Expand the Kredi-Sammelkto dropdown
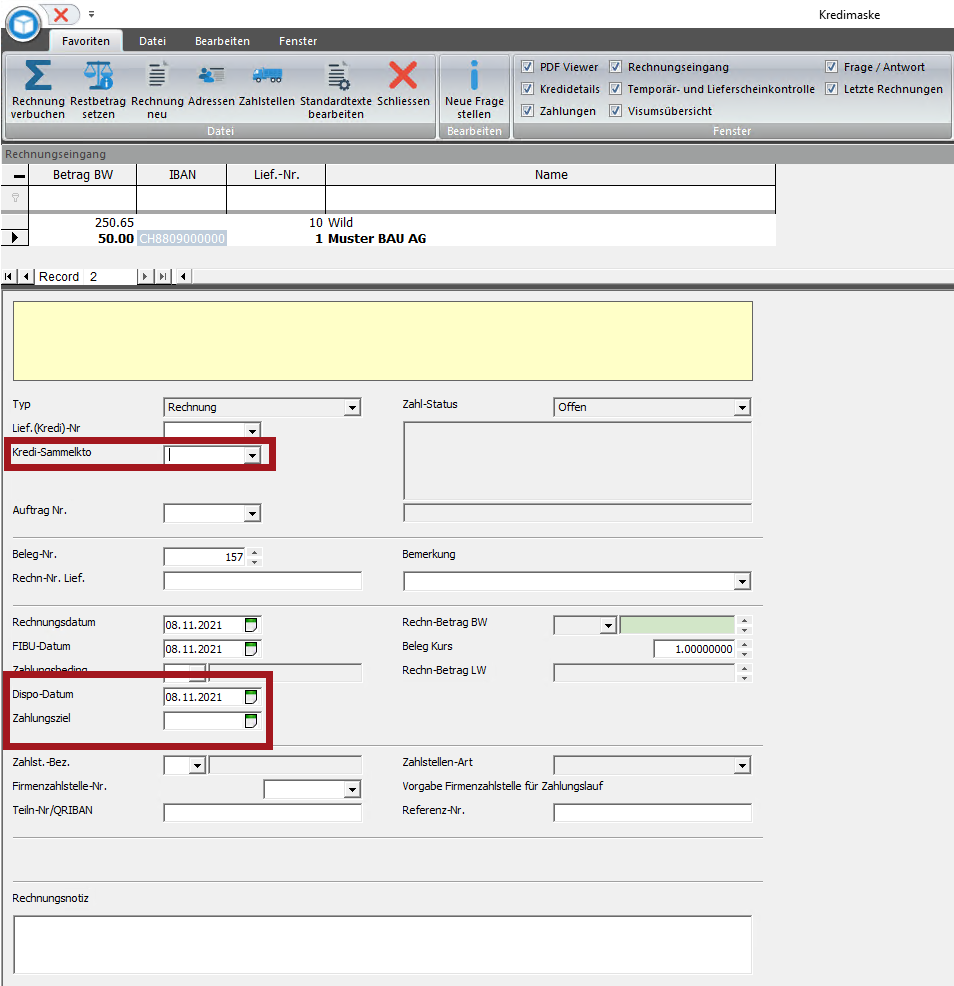Viewport: 954px width, 986px height. click(252, 455)
